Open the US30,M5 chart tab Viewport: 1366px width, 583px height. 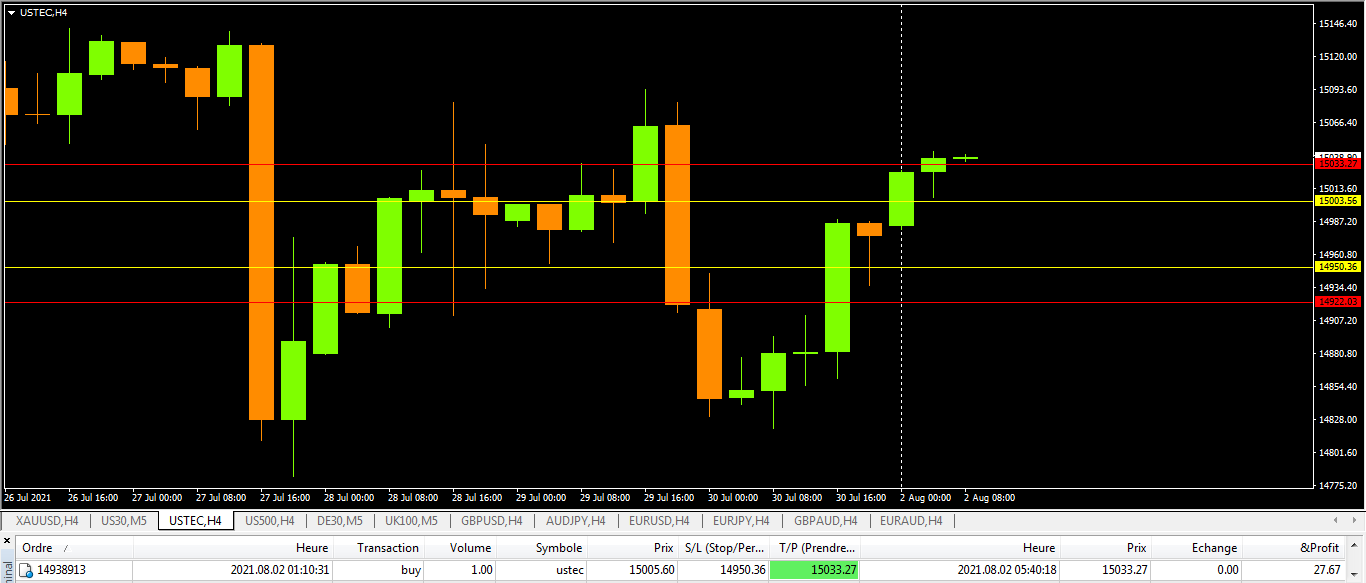pyautogui.click(x=124, y=521)
